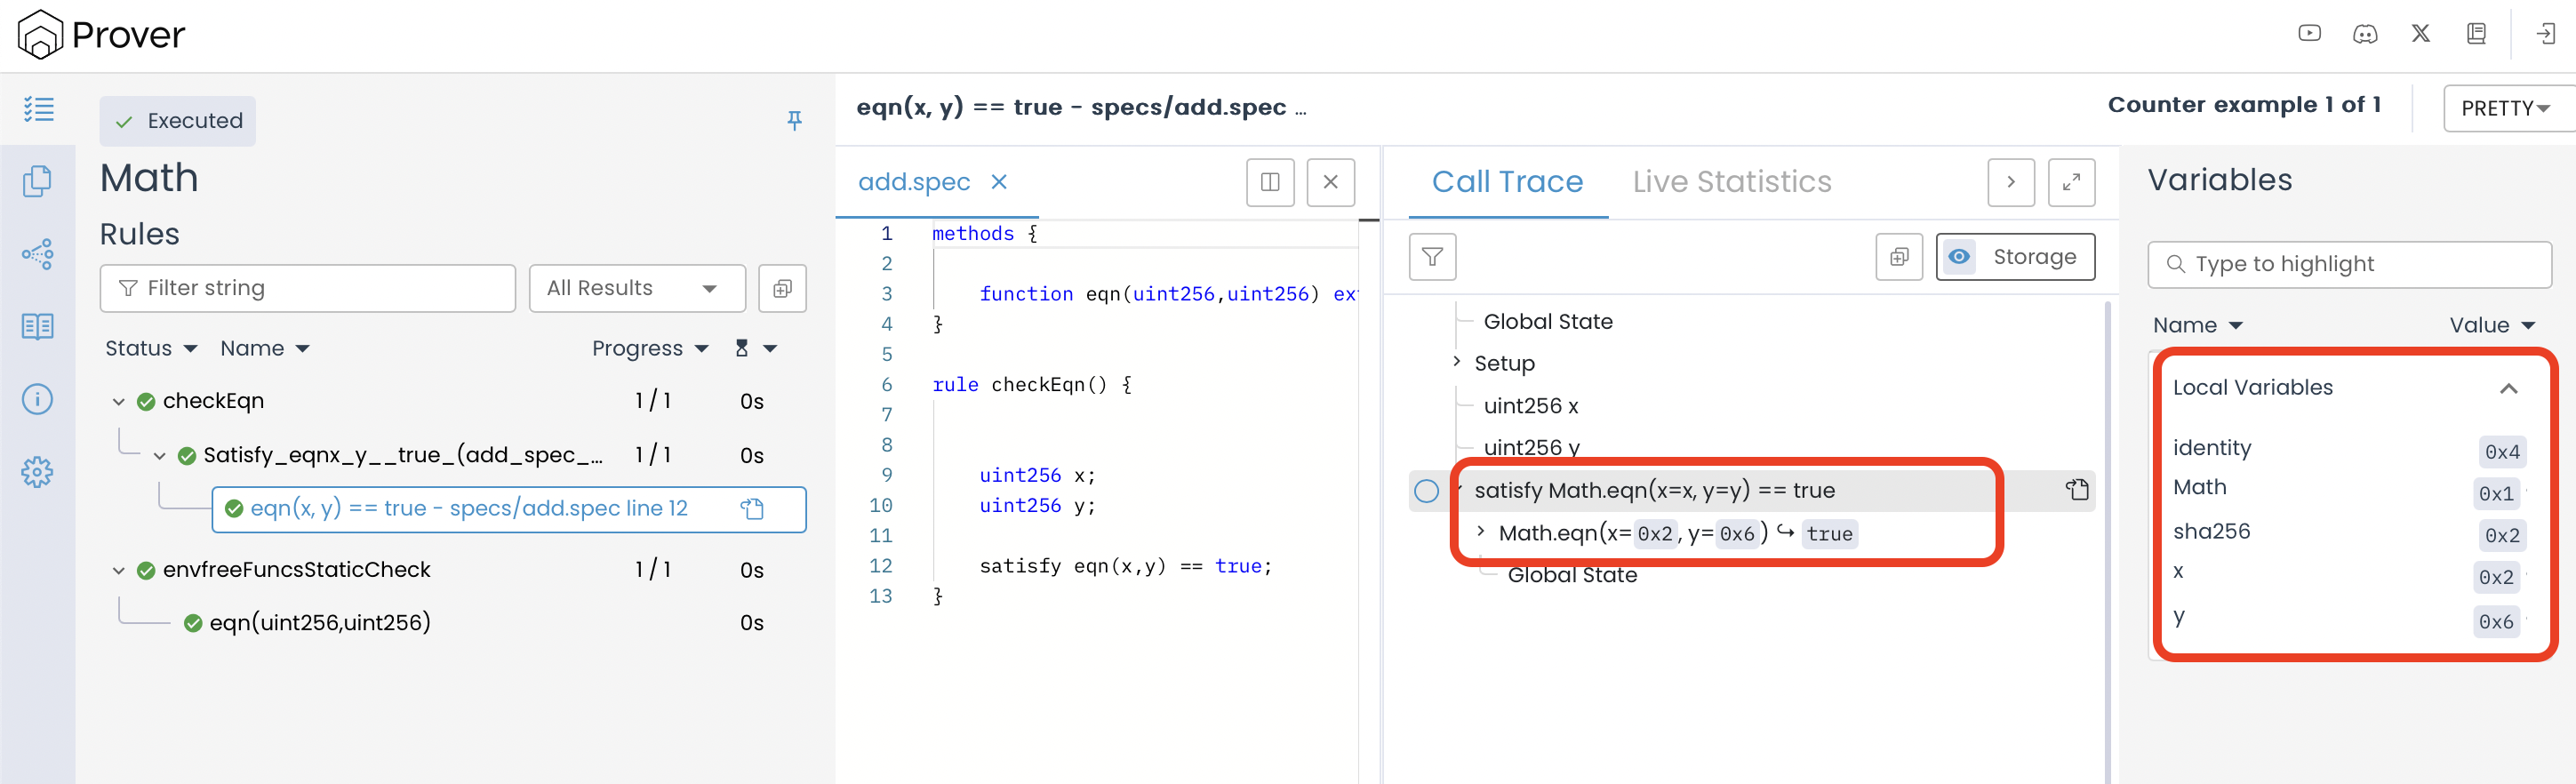Select the add.spec file tab
Viewport: 2576px width, 784px height.
click(914, 182)
